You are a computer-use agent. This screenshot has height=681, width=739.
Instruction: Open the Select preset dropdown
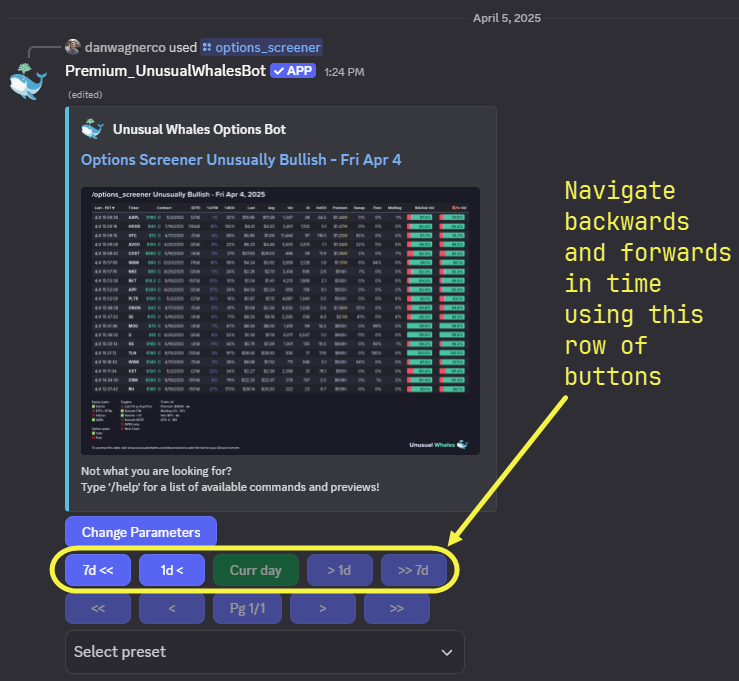tap(265, 652)
